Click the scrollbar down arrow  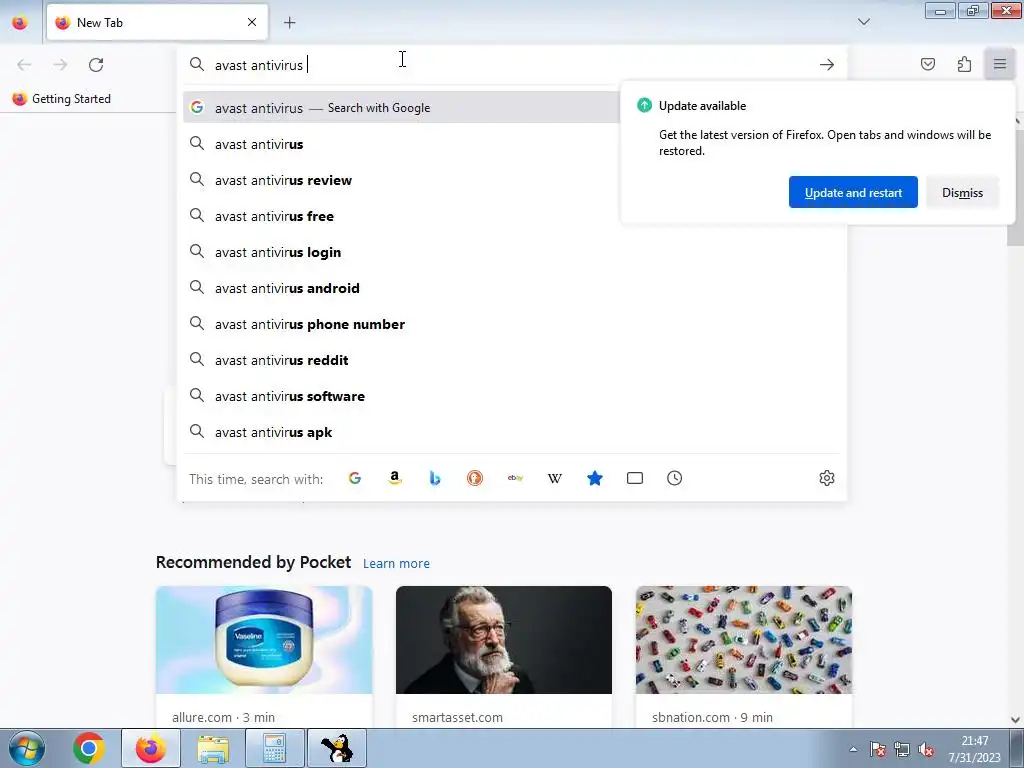[x=1015, y=720]
